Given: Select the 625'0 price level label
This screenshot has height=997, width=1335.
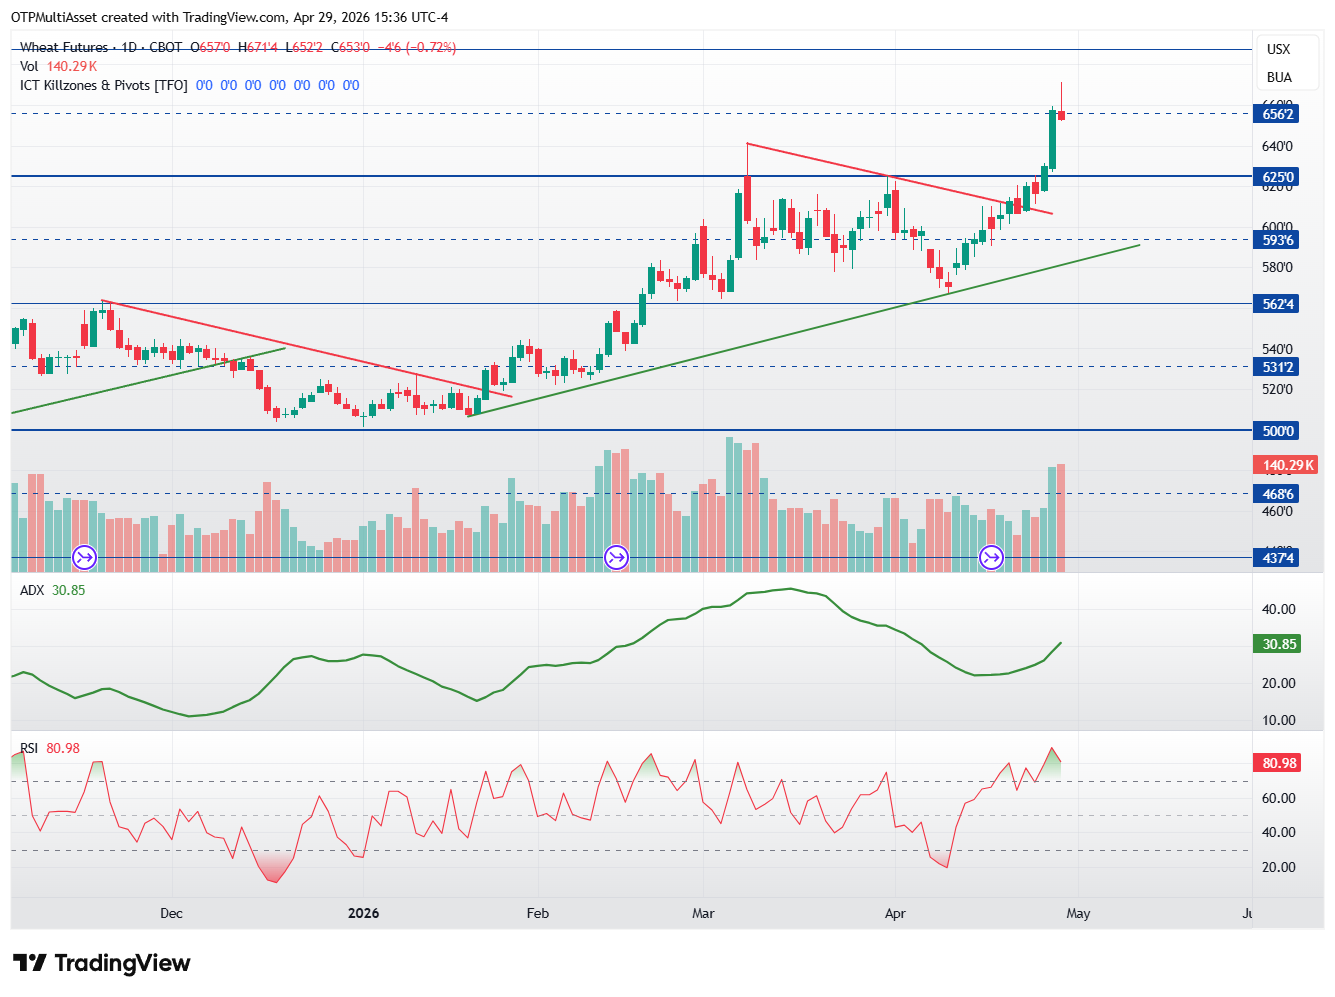Looking at the screenshot, I should point(1276,177).
